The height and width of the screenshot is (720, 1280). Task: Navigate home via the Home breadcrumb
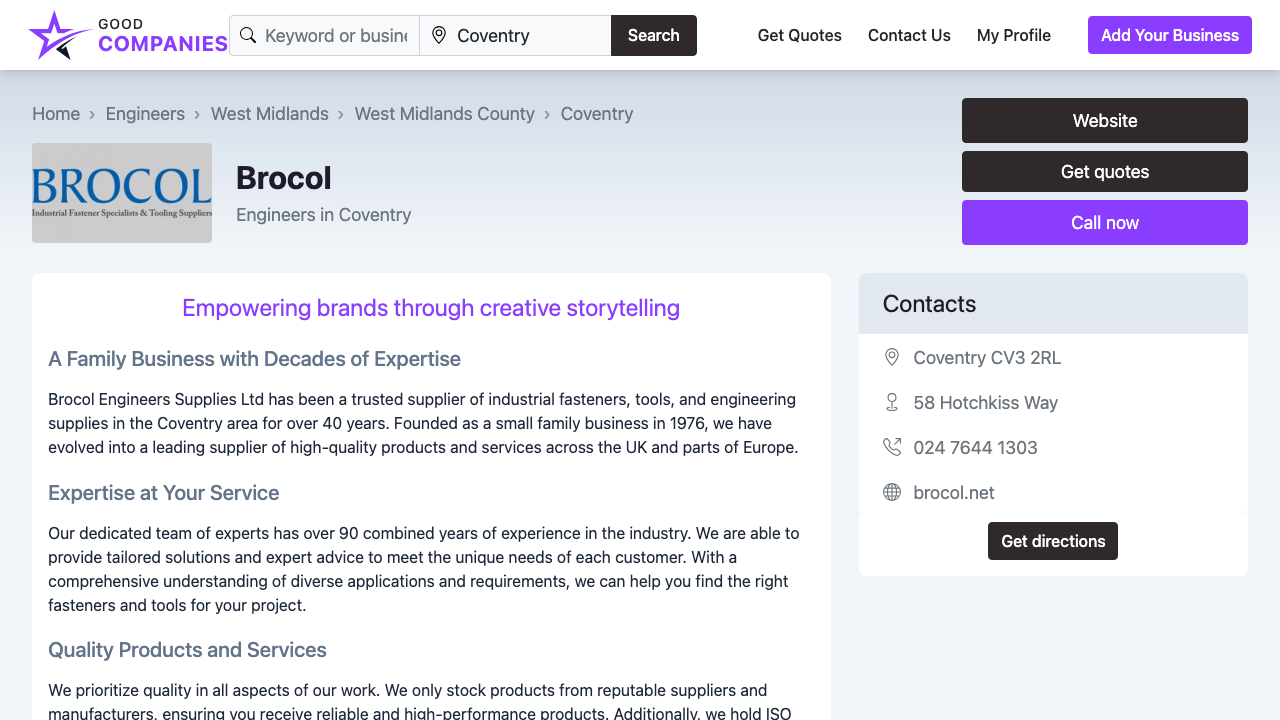click(x=56, y=113)
